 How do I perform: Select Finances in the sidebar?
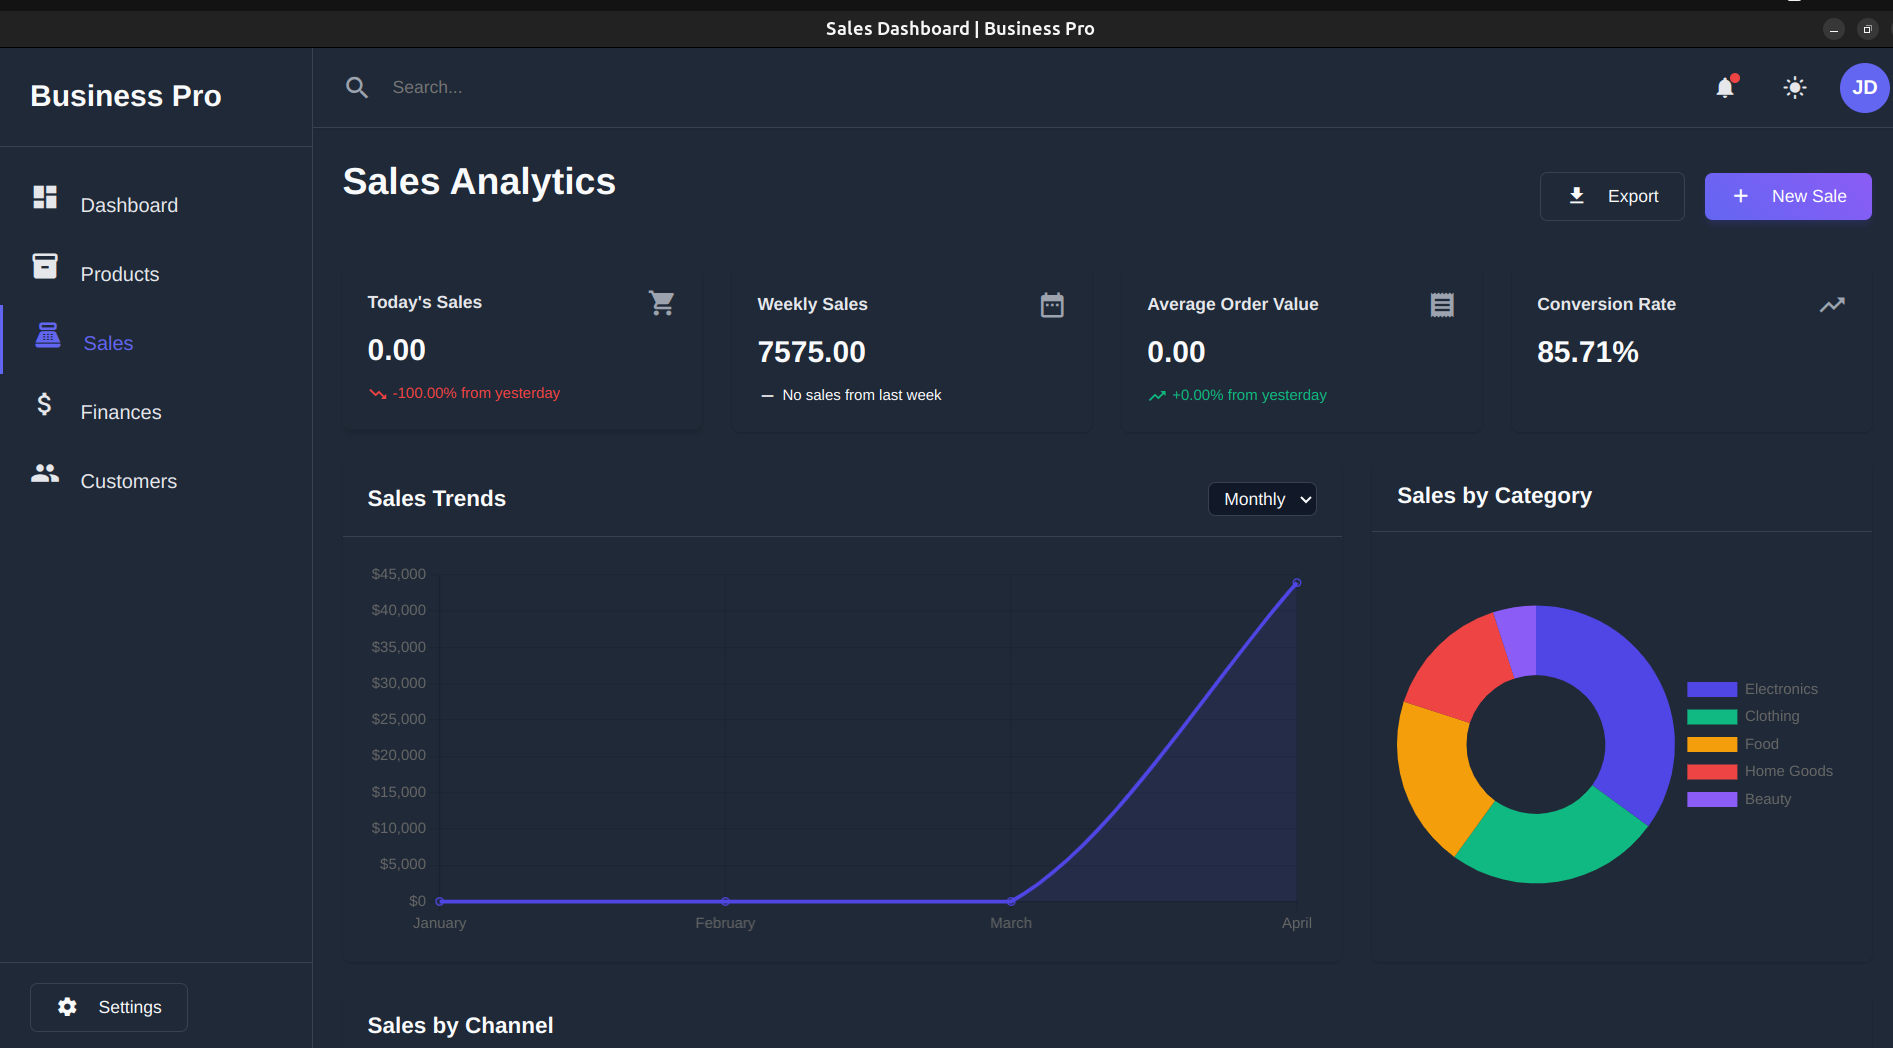coord(120,412)
